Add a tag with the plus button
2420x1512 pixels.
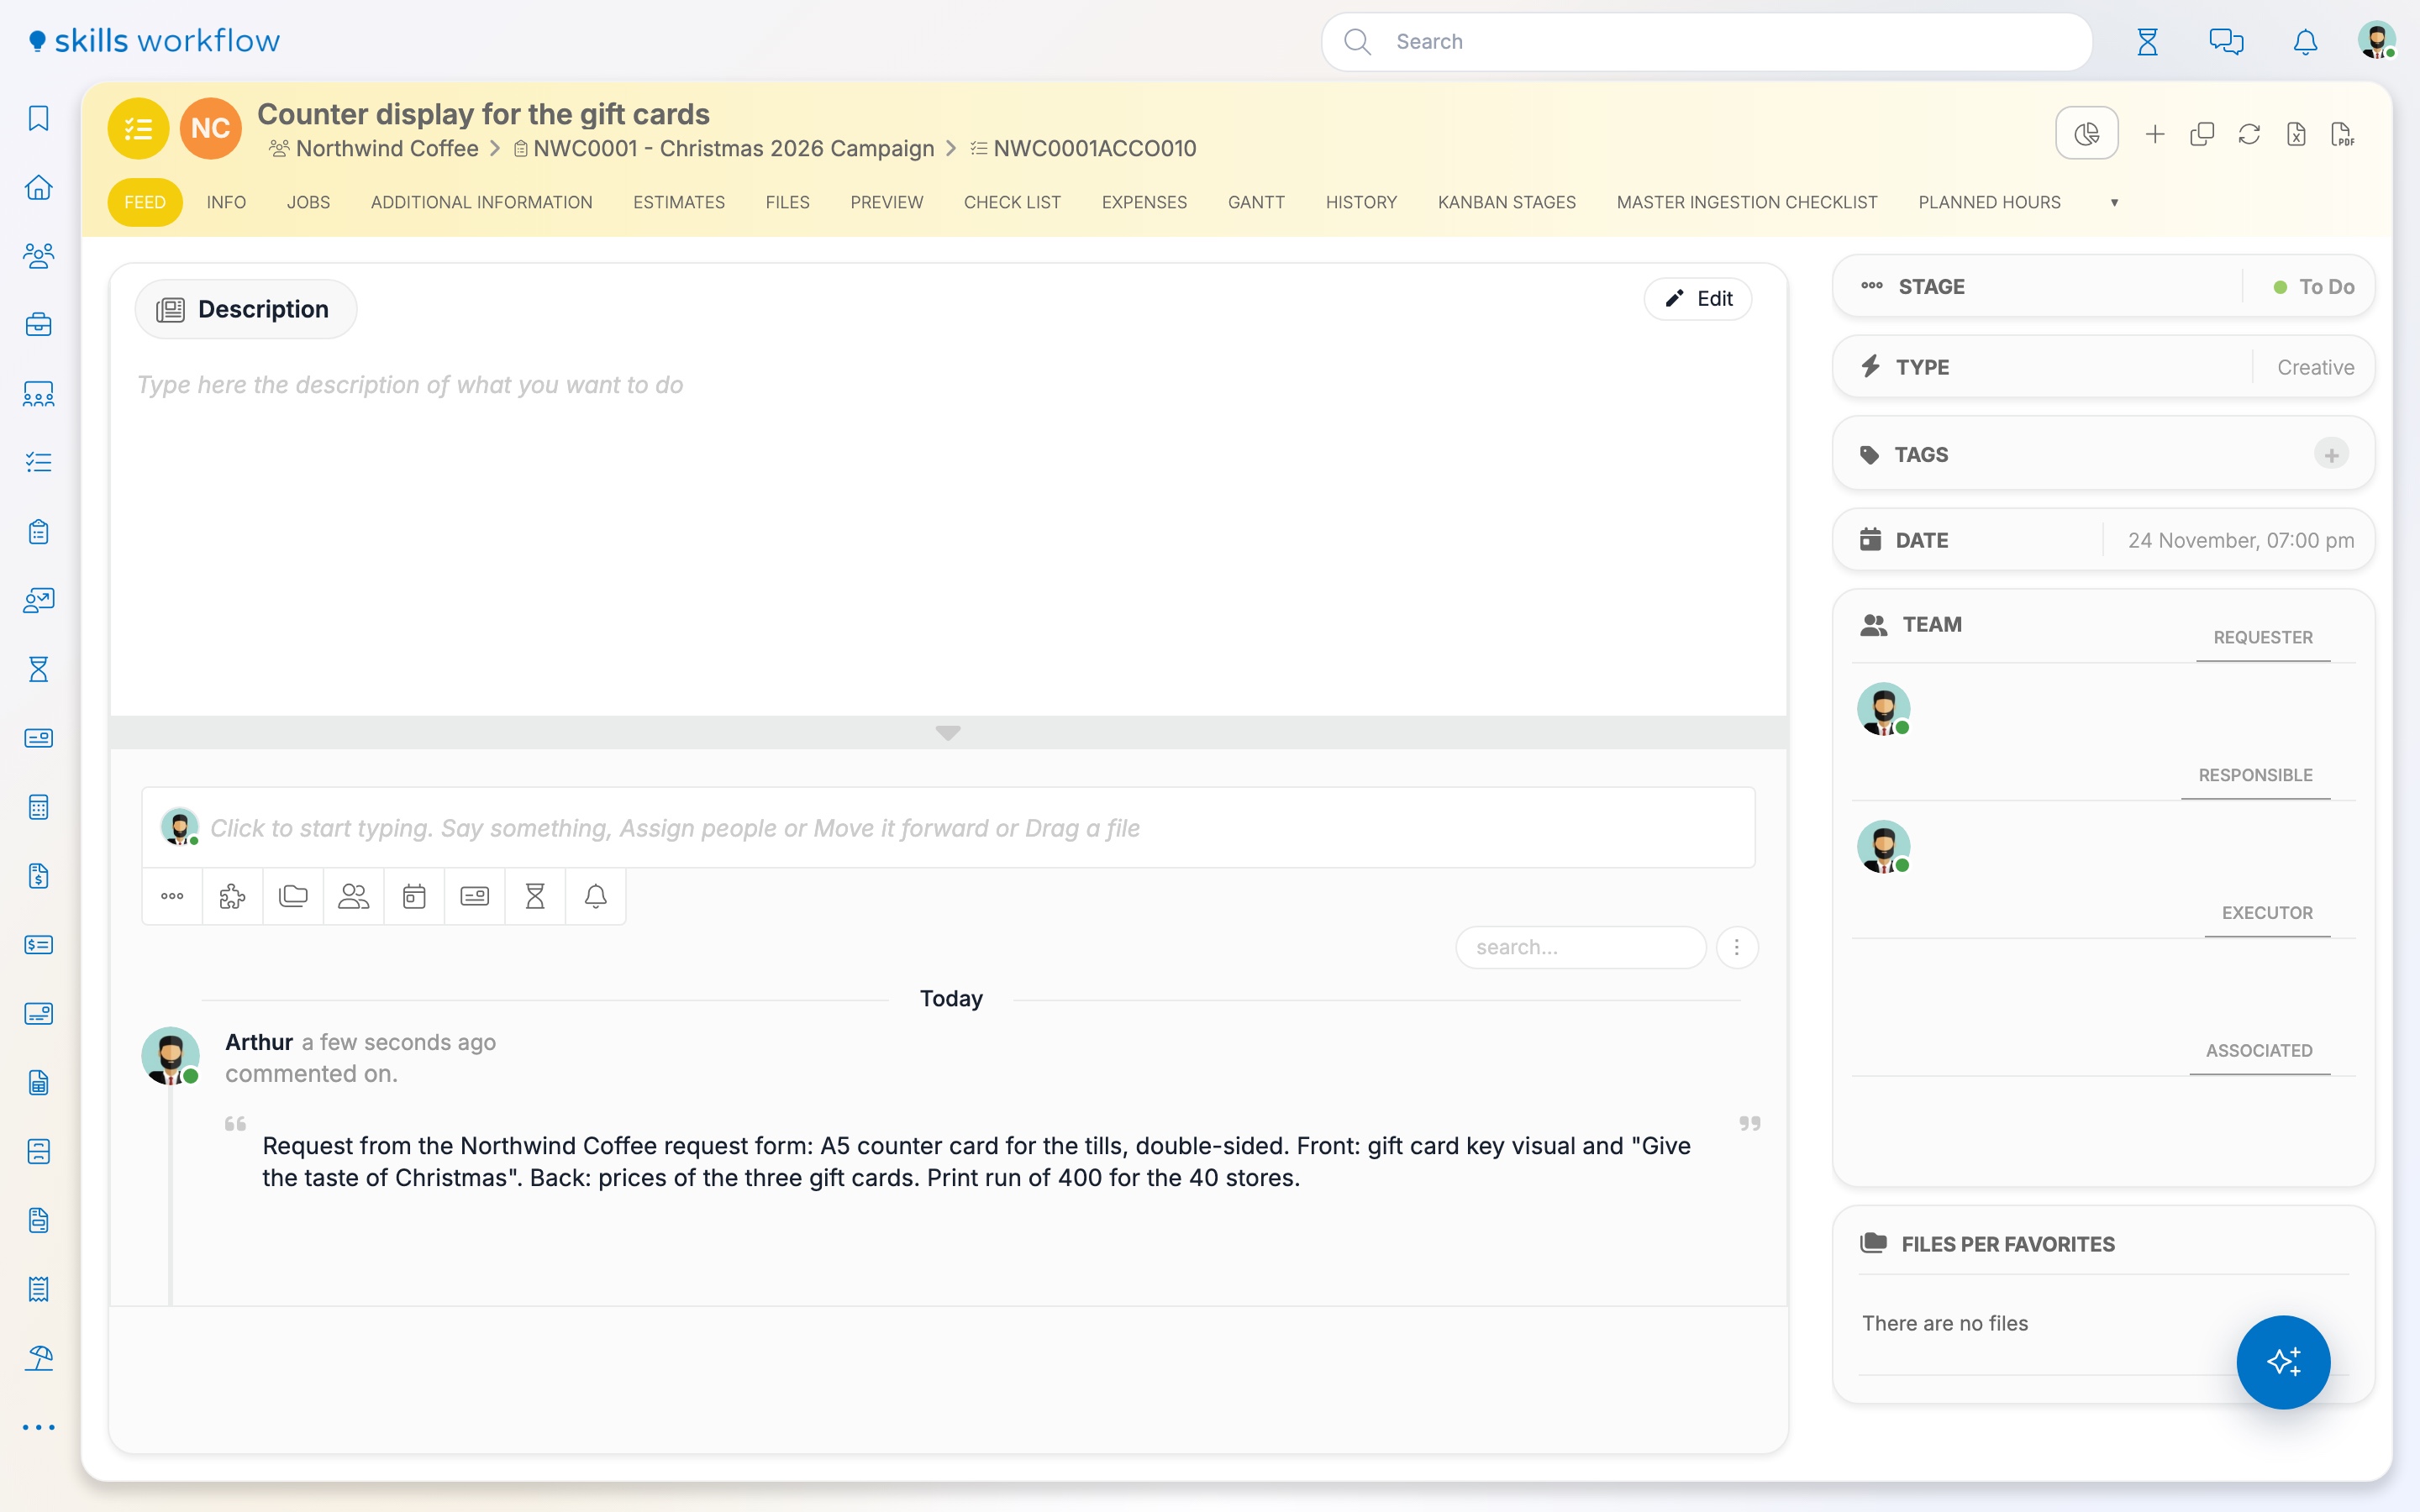coord(2331,455)
